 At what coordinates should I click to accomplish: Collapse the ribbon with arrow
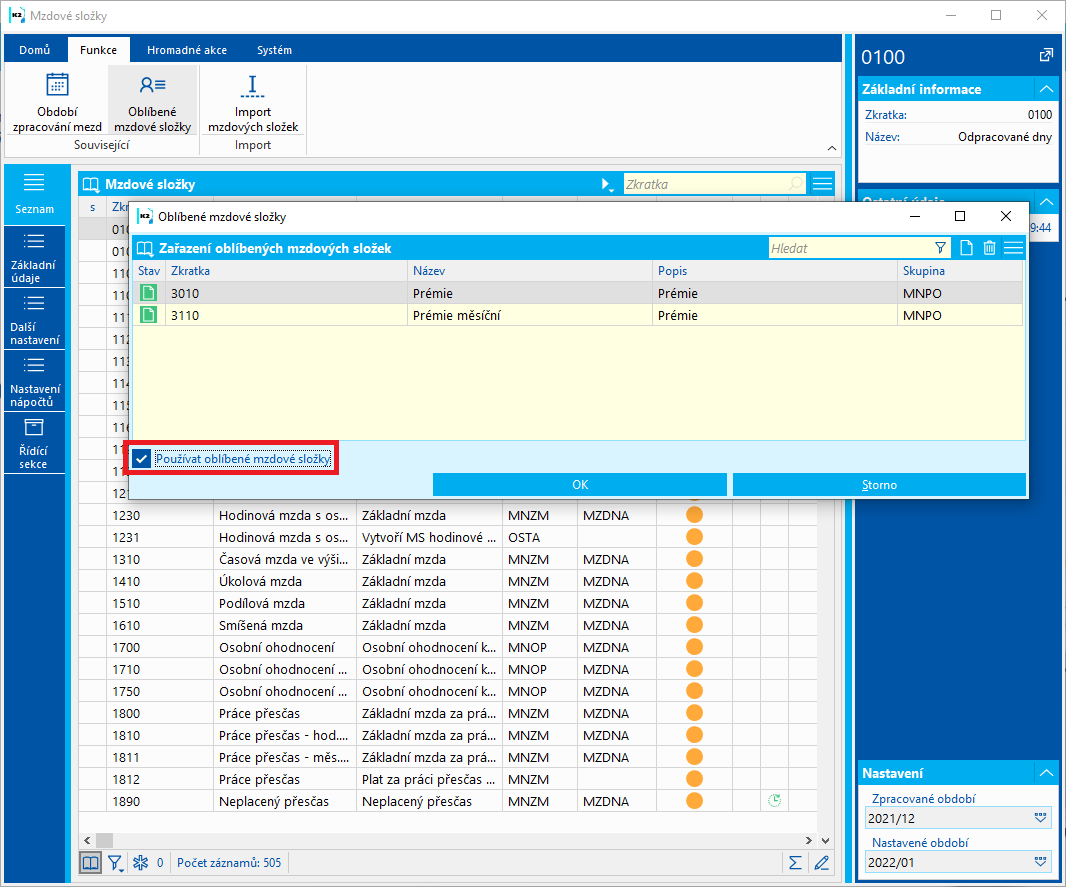[x=831, y=148]
